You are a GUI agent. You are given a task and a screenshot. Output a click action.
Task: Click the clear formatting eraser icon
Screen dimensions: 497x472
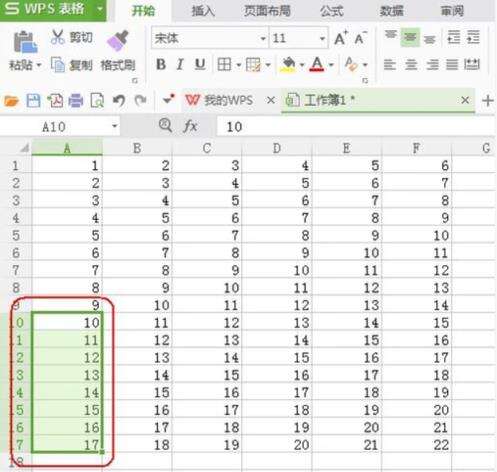click(351, 64)
